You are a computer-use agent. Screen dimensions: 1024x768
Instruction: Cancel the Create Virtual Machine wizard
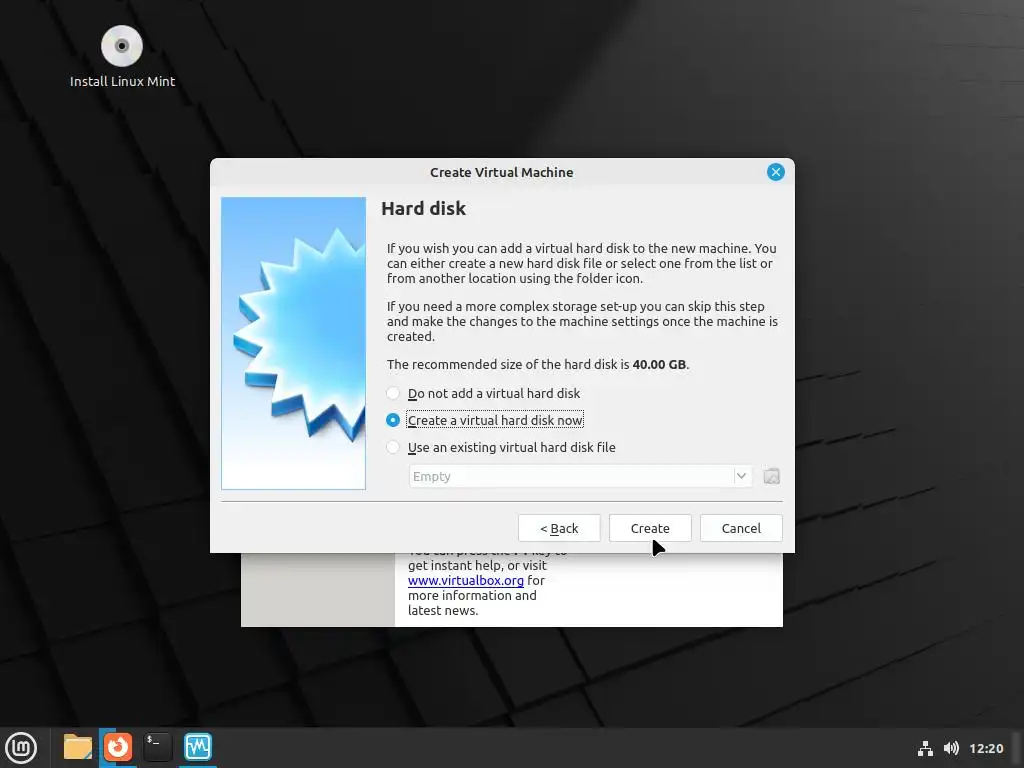pos(741,528)
